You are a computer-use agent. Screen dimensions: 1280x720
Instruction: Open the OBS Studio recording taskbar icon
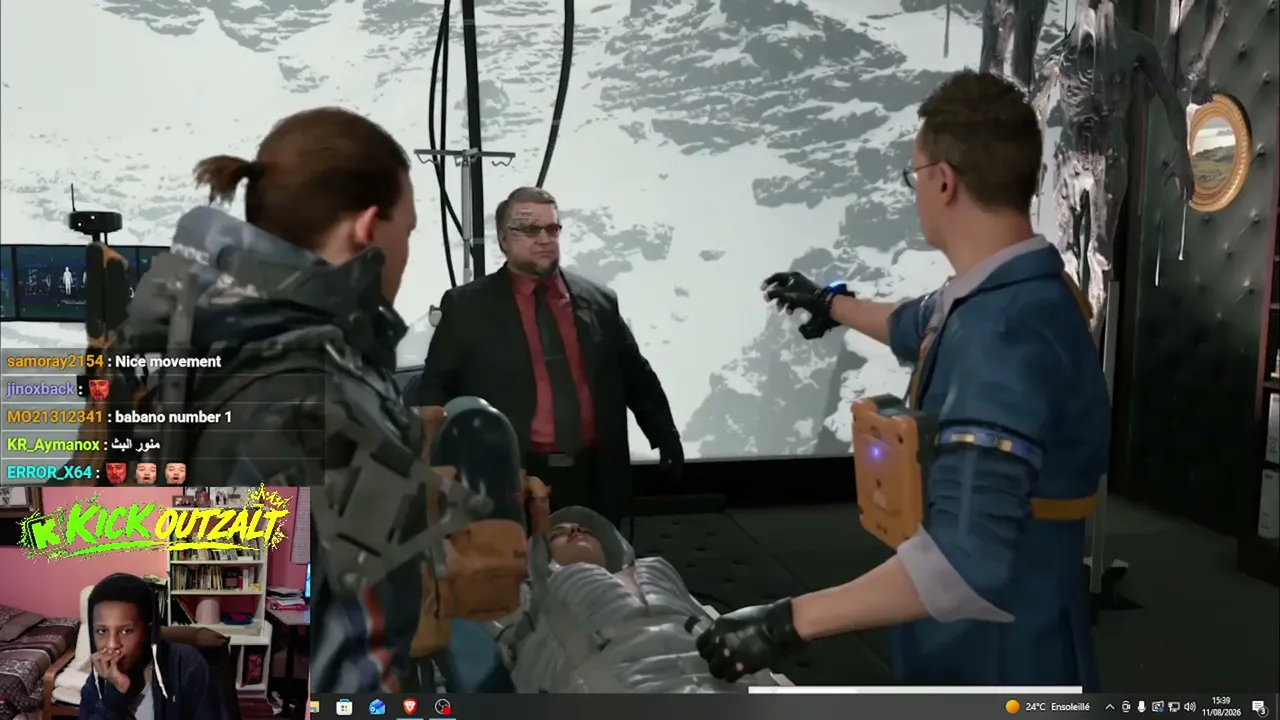(x=443, y=707)
